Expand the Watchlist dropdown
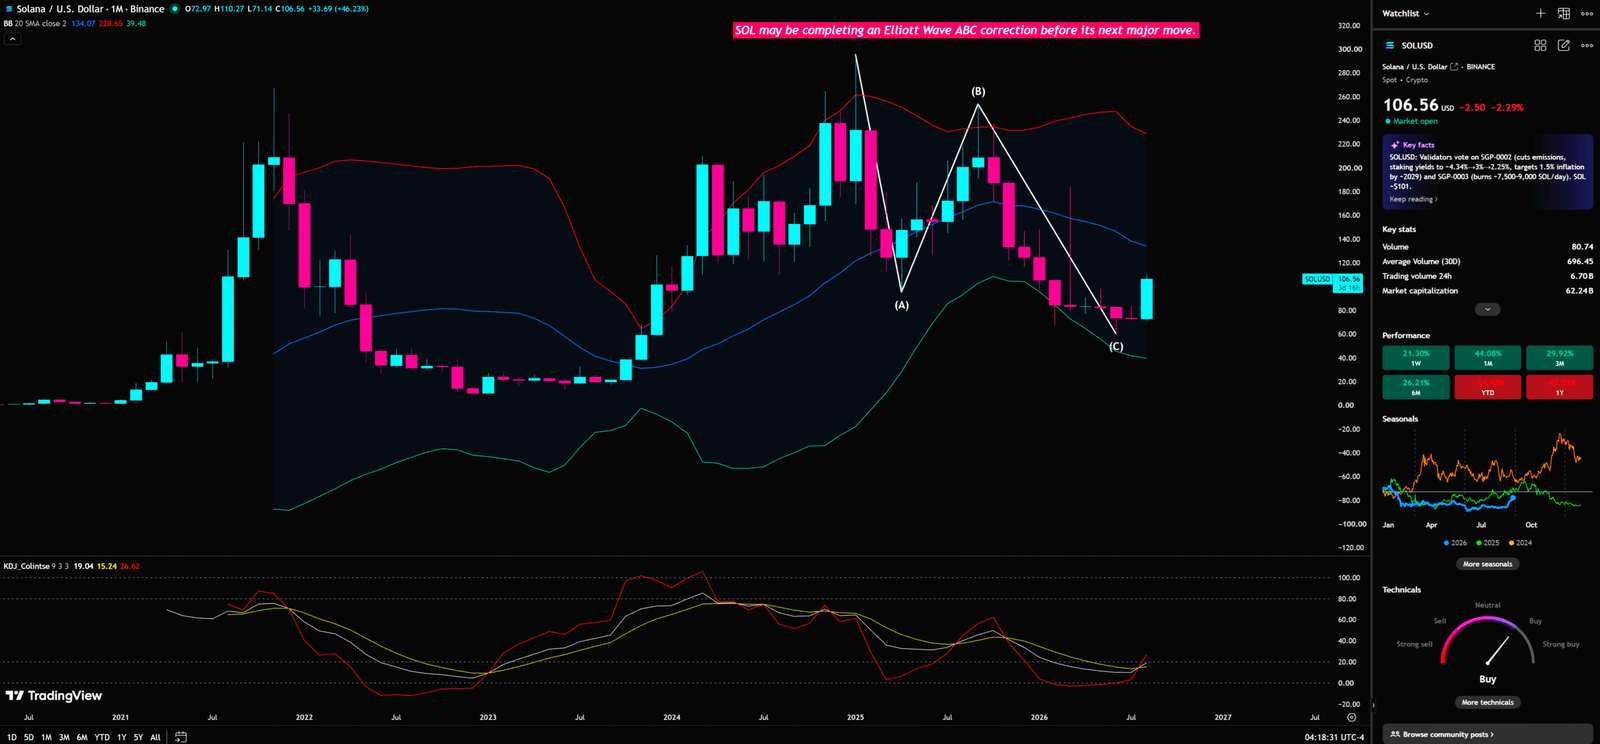Image resolution: width=1600 pixels, height=744 pixels. point(1406,14)
